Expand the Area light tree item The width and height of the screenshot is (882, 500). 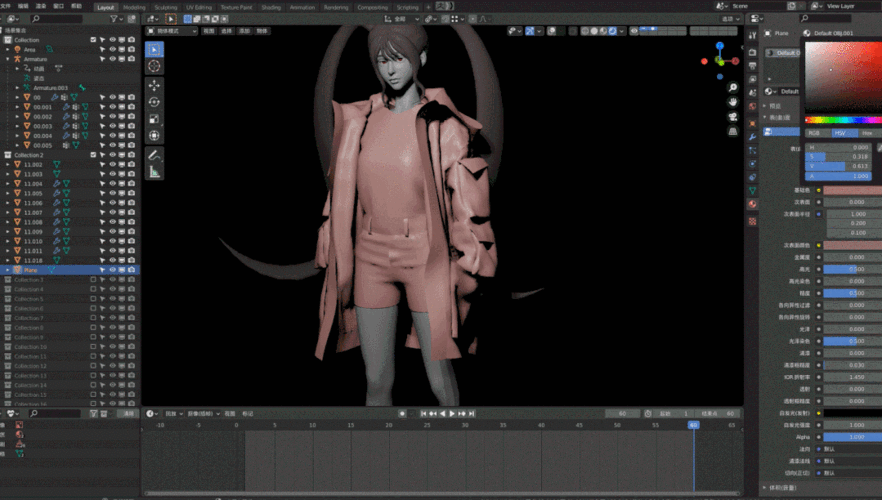(8, 49)
